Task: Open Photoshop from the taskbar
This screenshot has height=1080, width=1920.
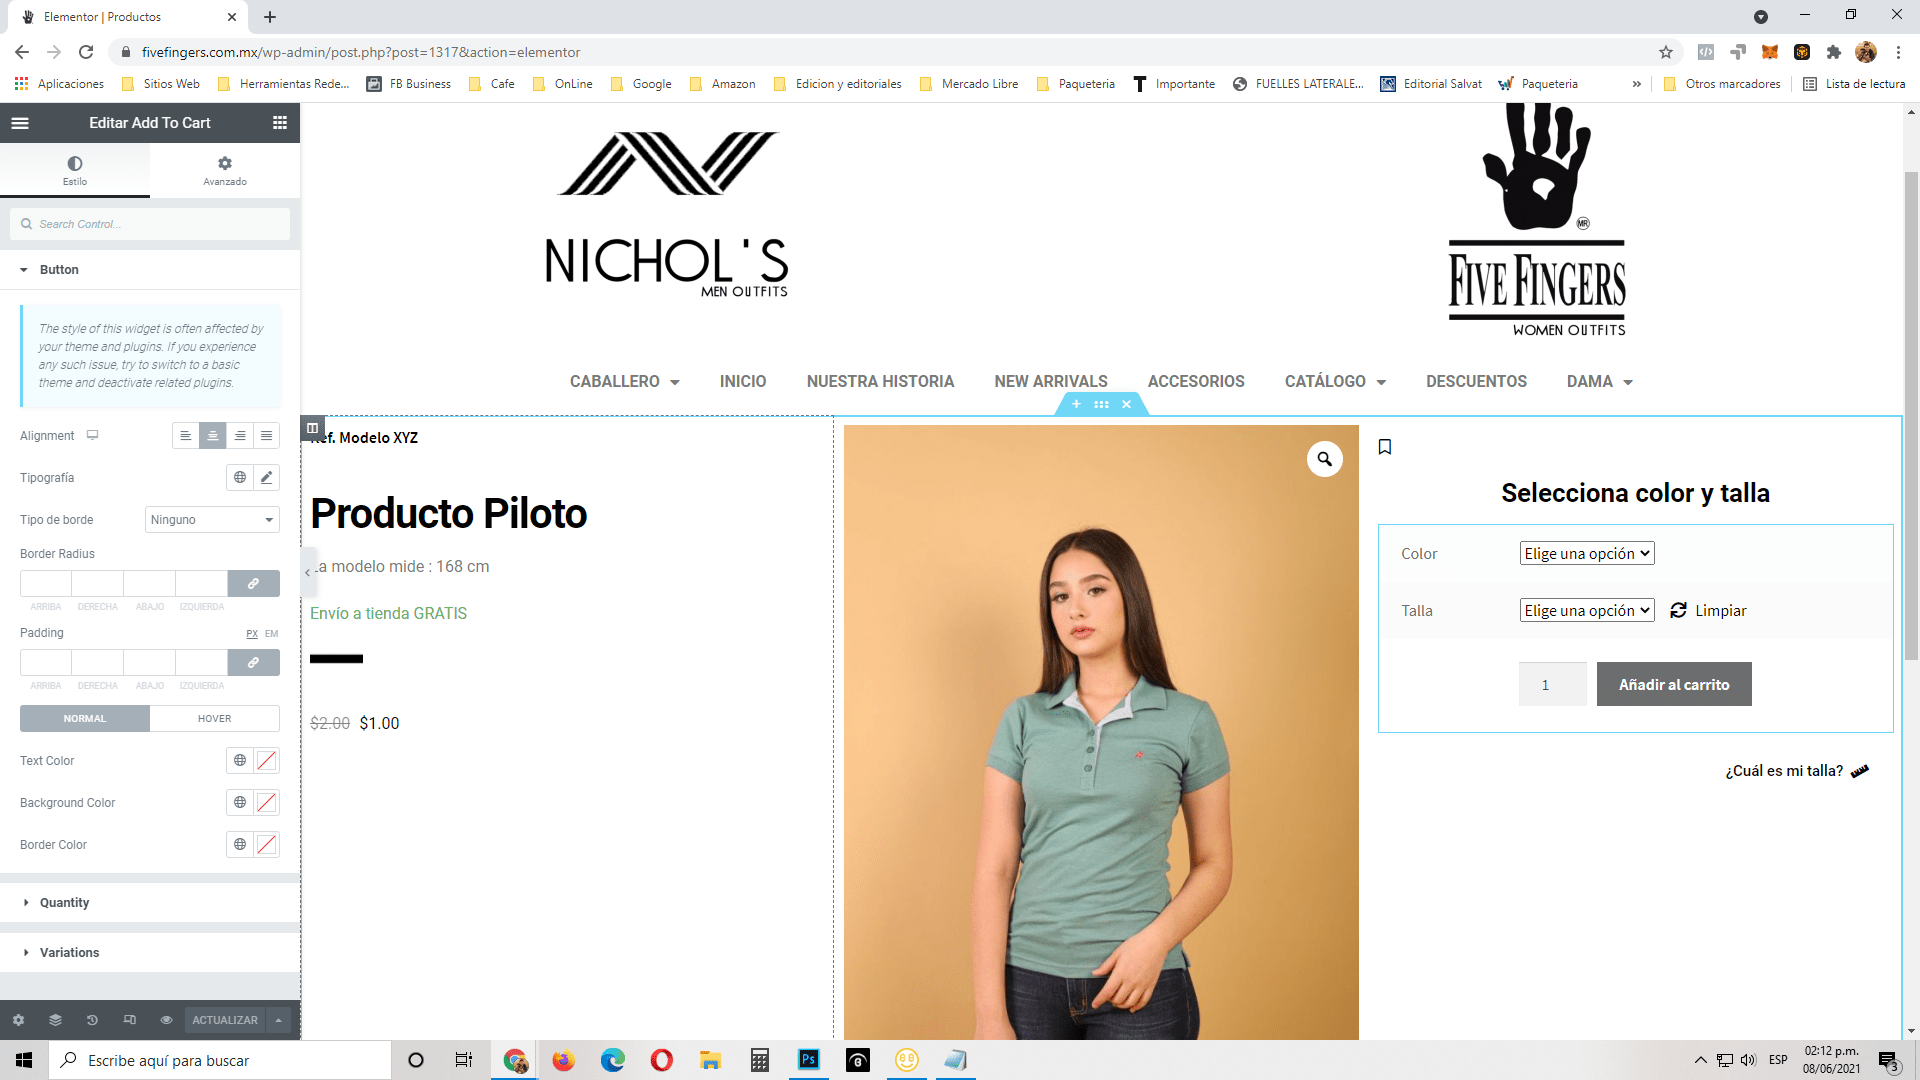Action: (808, 1060)
